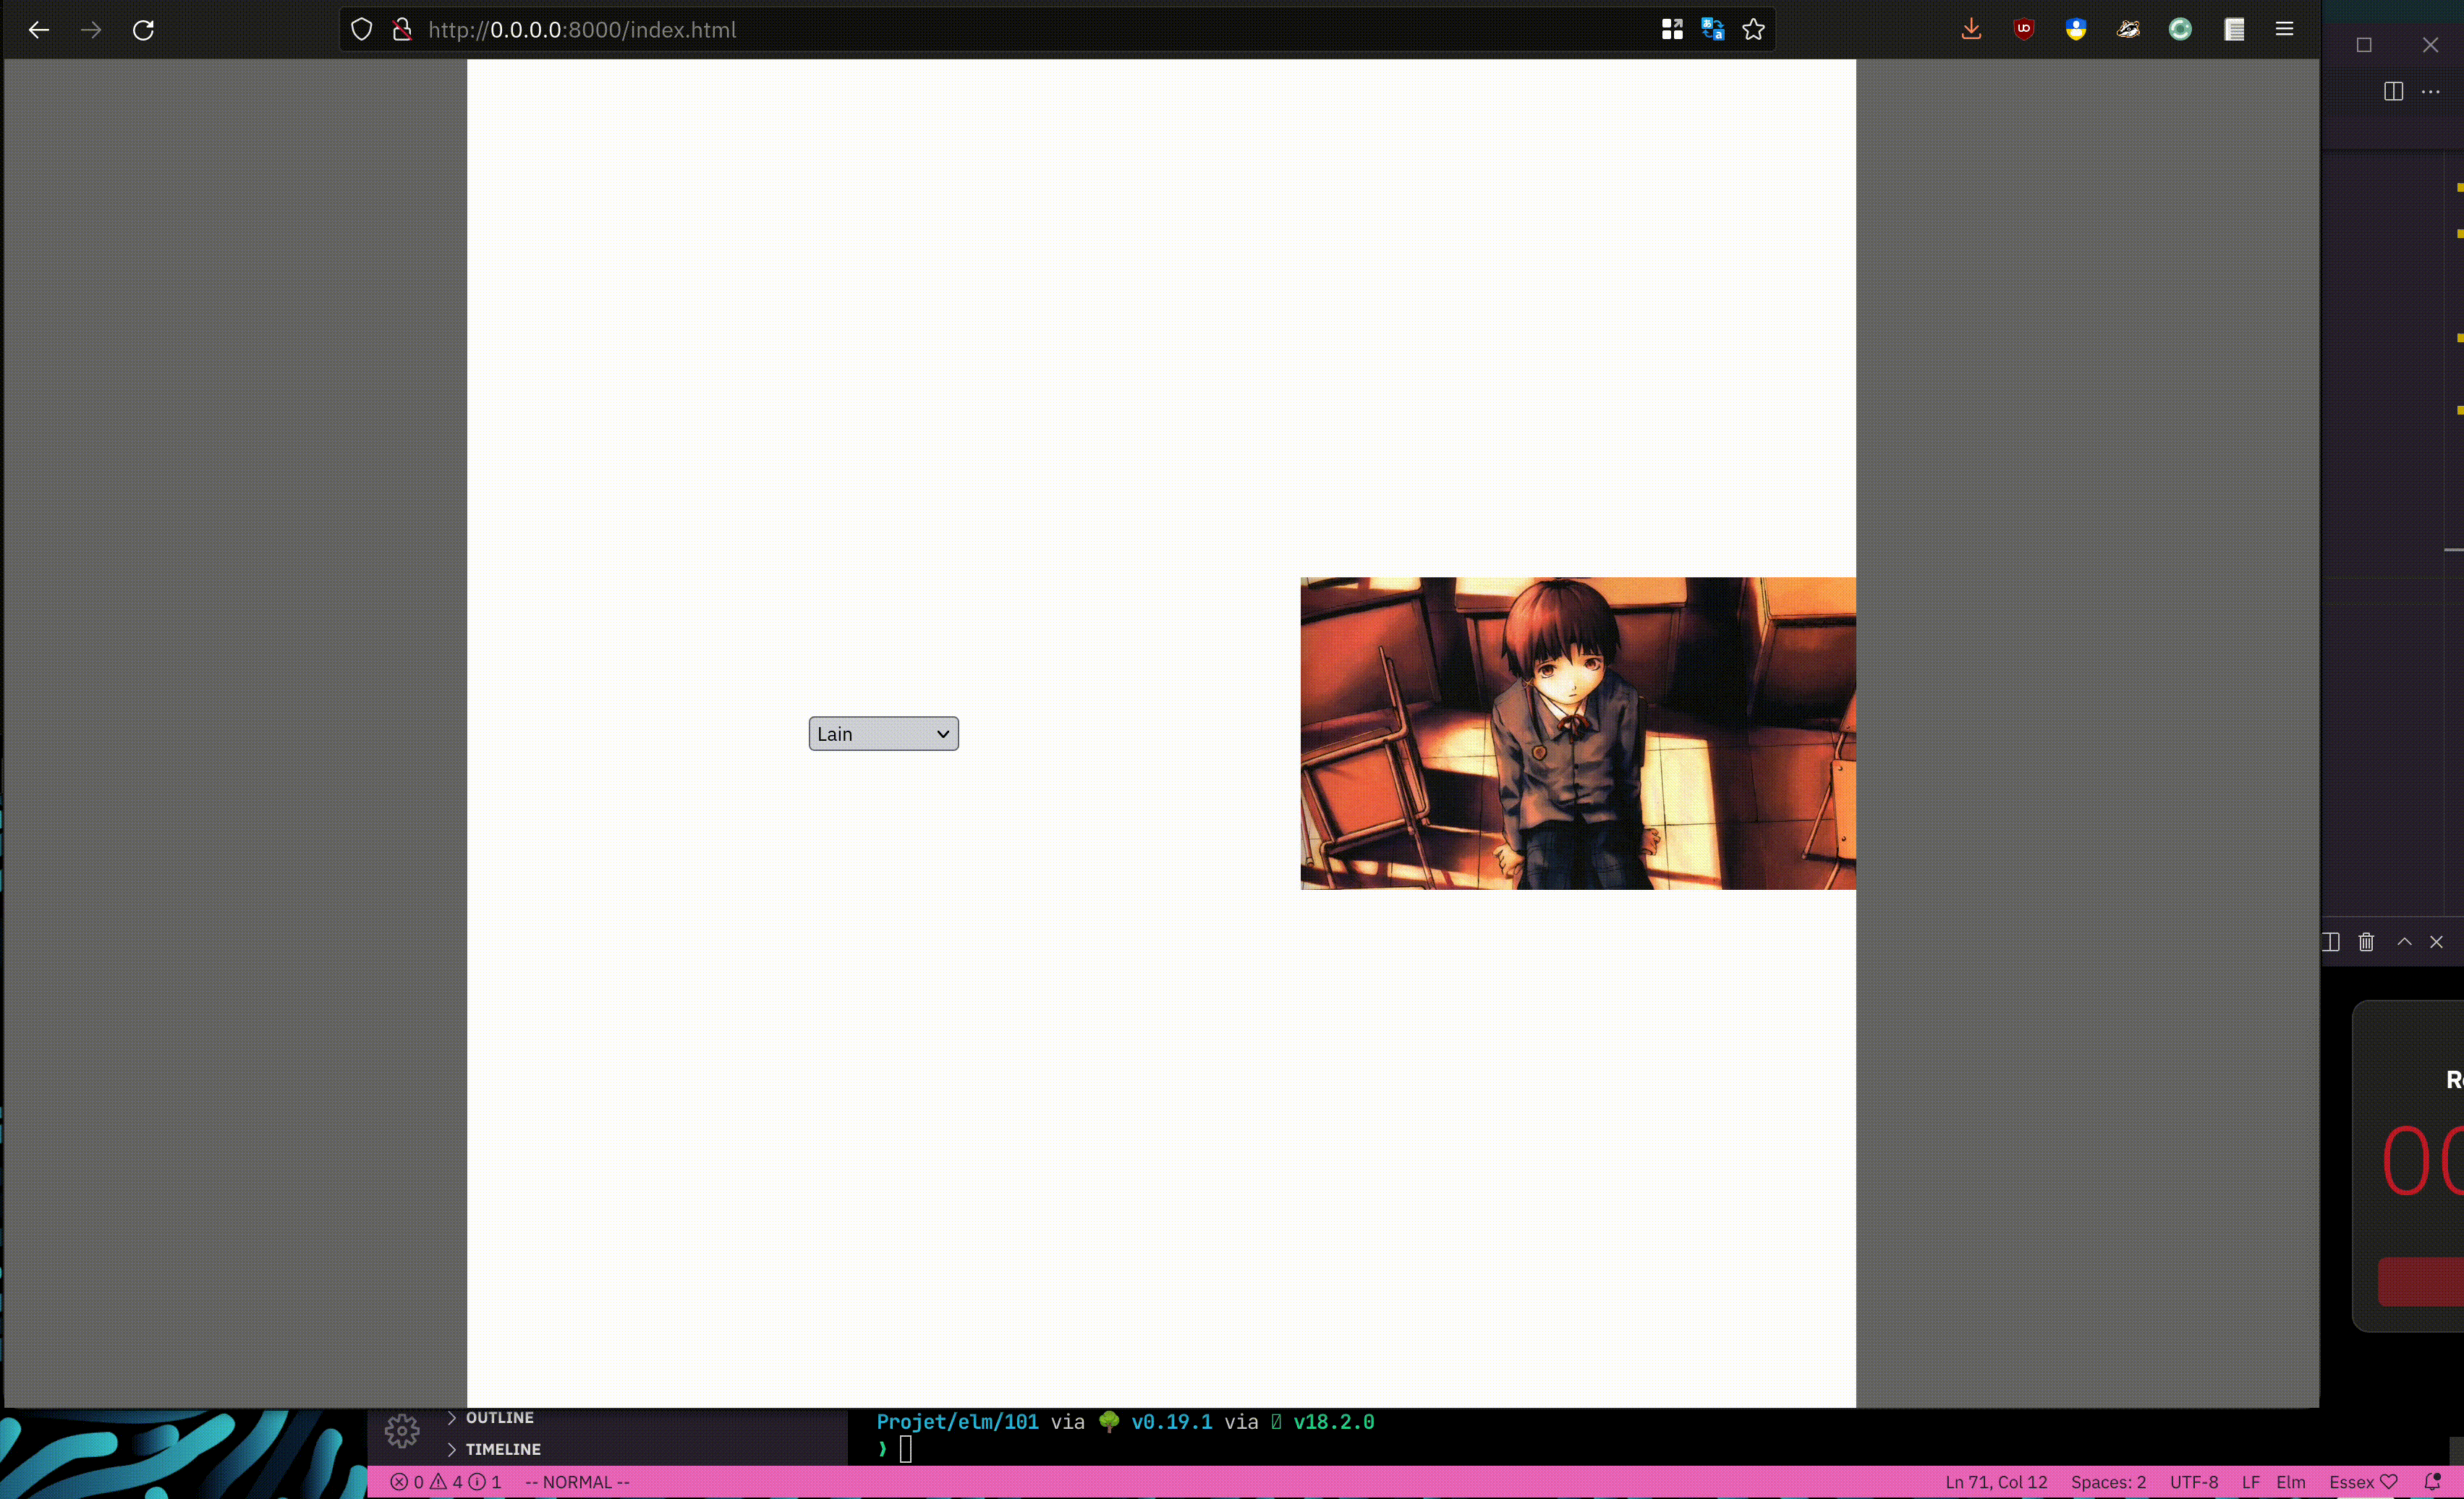Open Firefox hamburger application menu
2464x1499 pixels.
(x=2284, y=30)
